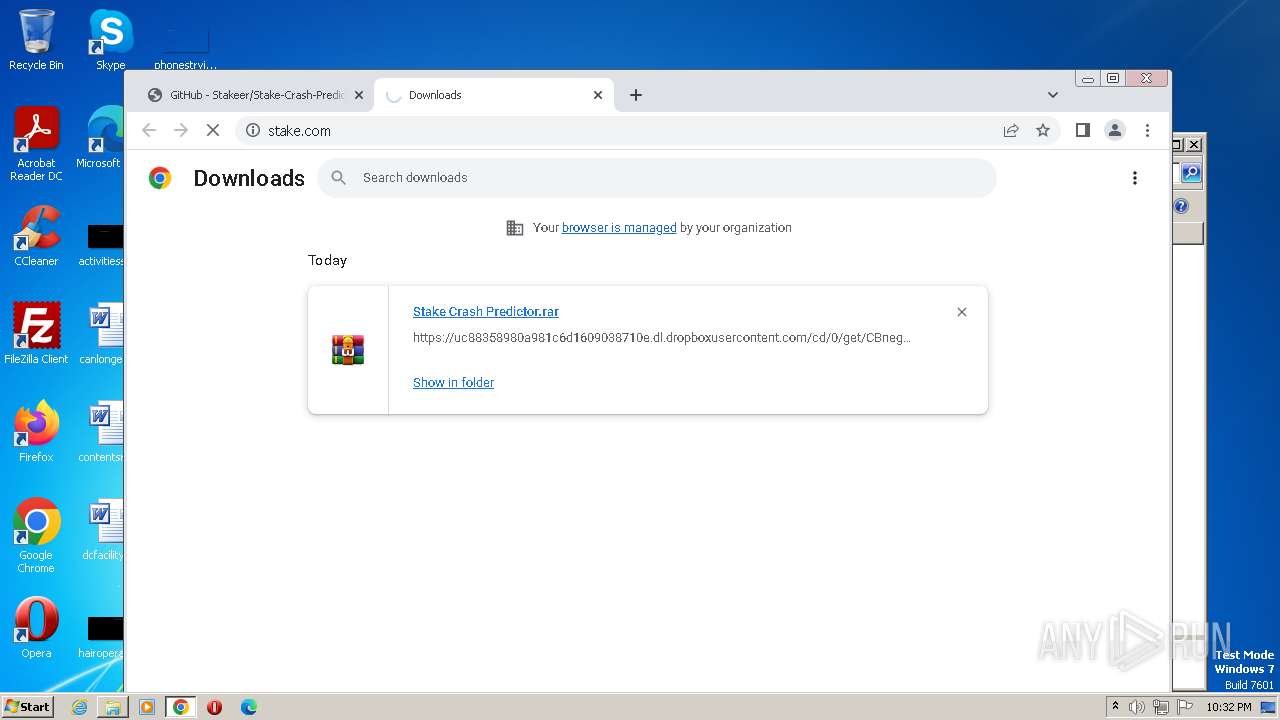This screenshot has width=1280, height=720.
Task: Click the Chrome logo beside Downloads
Action: tap(160, 178)
